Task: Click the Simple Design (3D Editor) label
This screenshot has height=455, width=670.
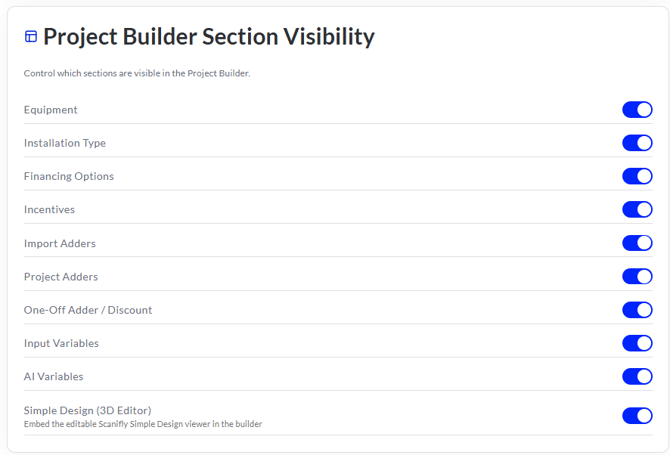Action: (x=88, y=411)
